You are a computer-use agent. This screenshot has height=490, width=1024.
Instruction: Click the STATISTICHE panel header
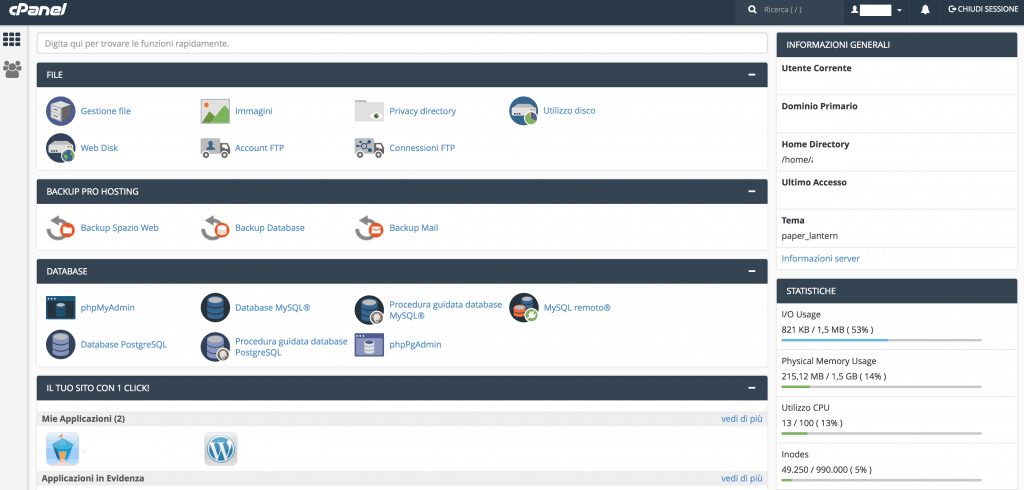pyautogui.click(x=897, y=291)
